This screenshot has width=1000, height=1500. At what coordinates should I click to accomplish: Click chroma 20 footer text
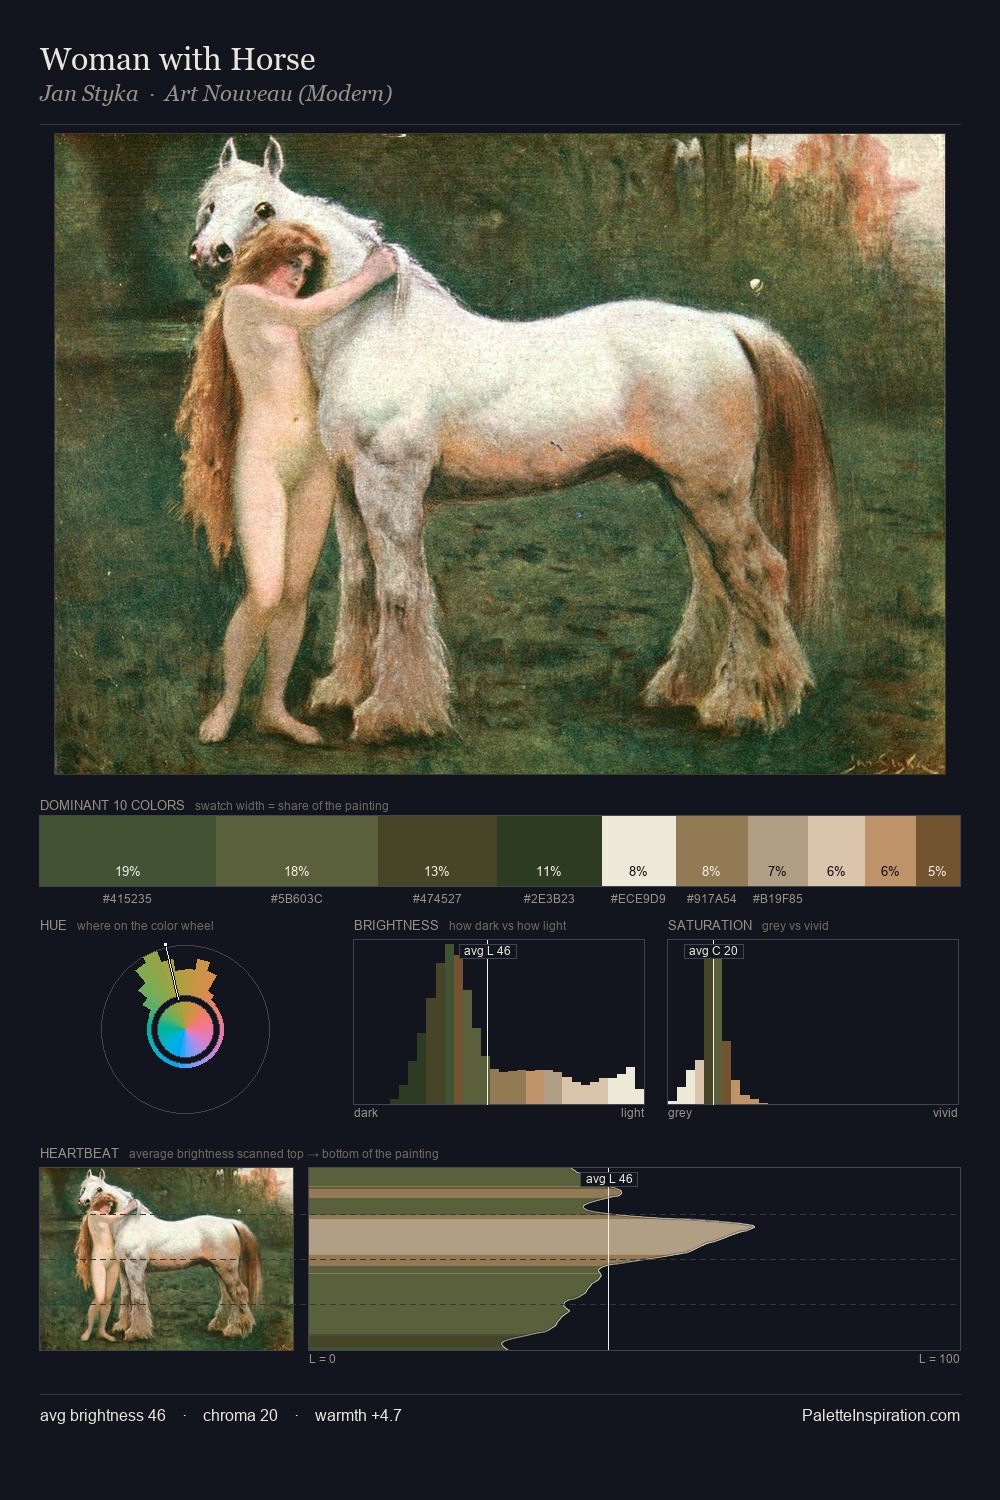pos(240,1415)
